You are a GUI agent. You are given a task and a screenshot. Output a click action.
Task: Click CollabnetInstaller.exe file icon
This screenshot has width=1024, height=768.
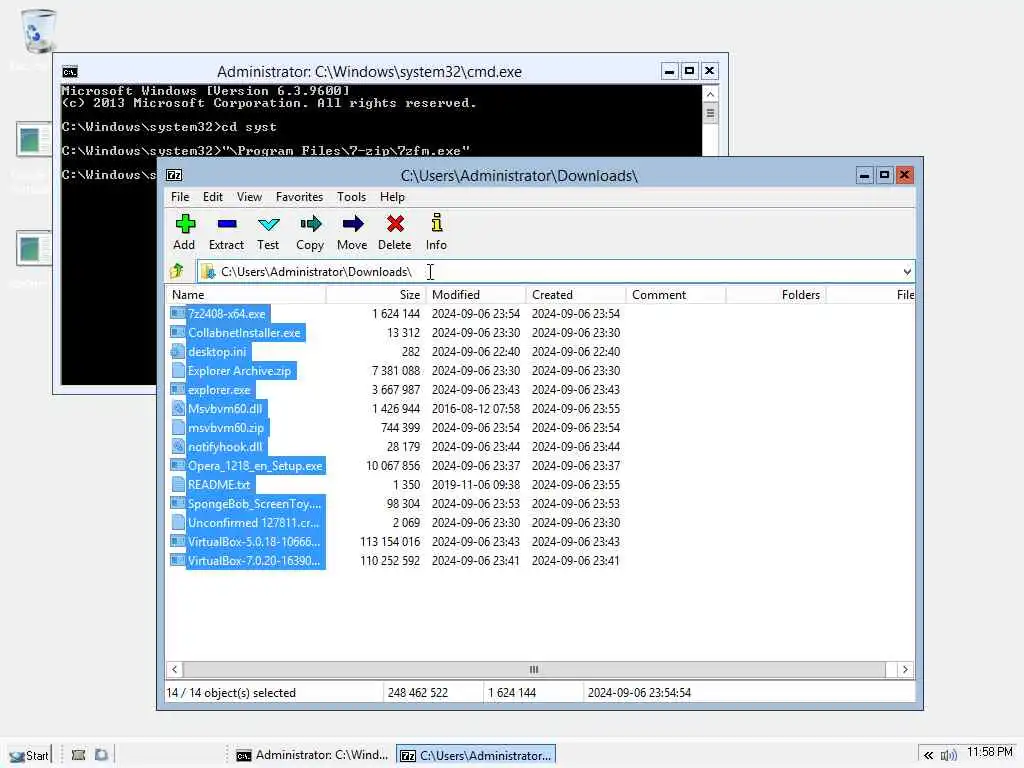[178, 332]
